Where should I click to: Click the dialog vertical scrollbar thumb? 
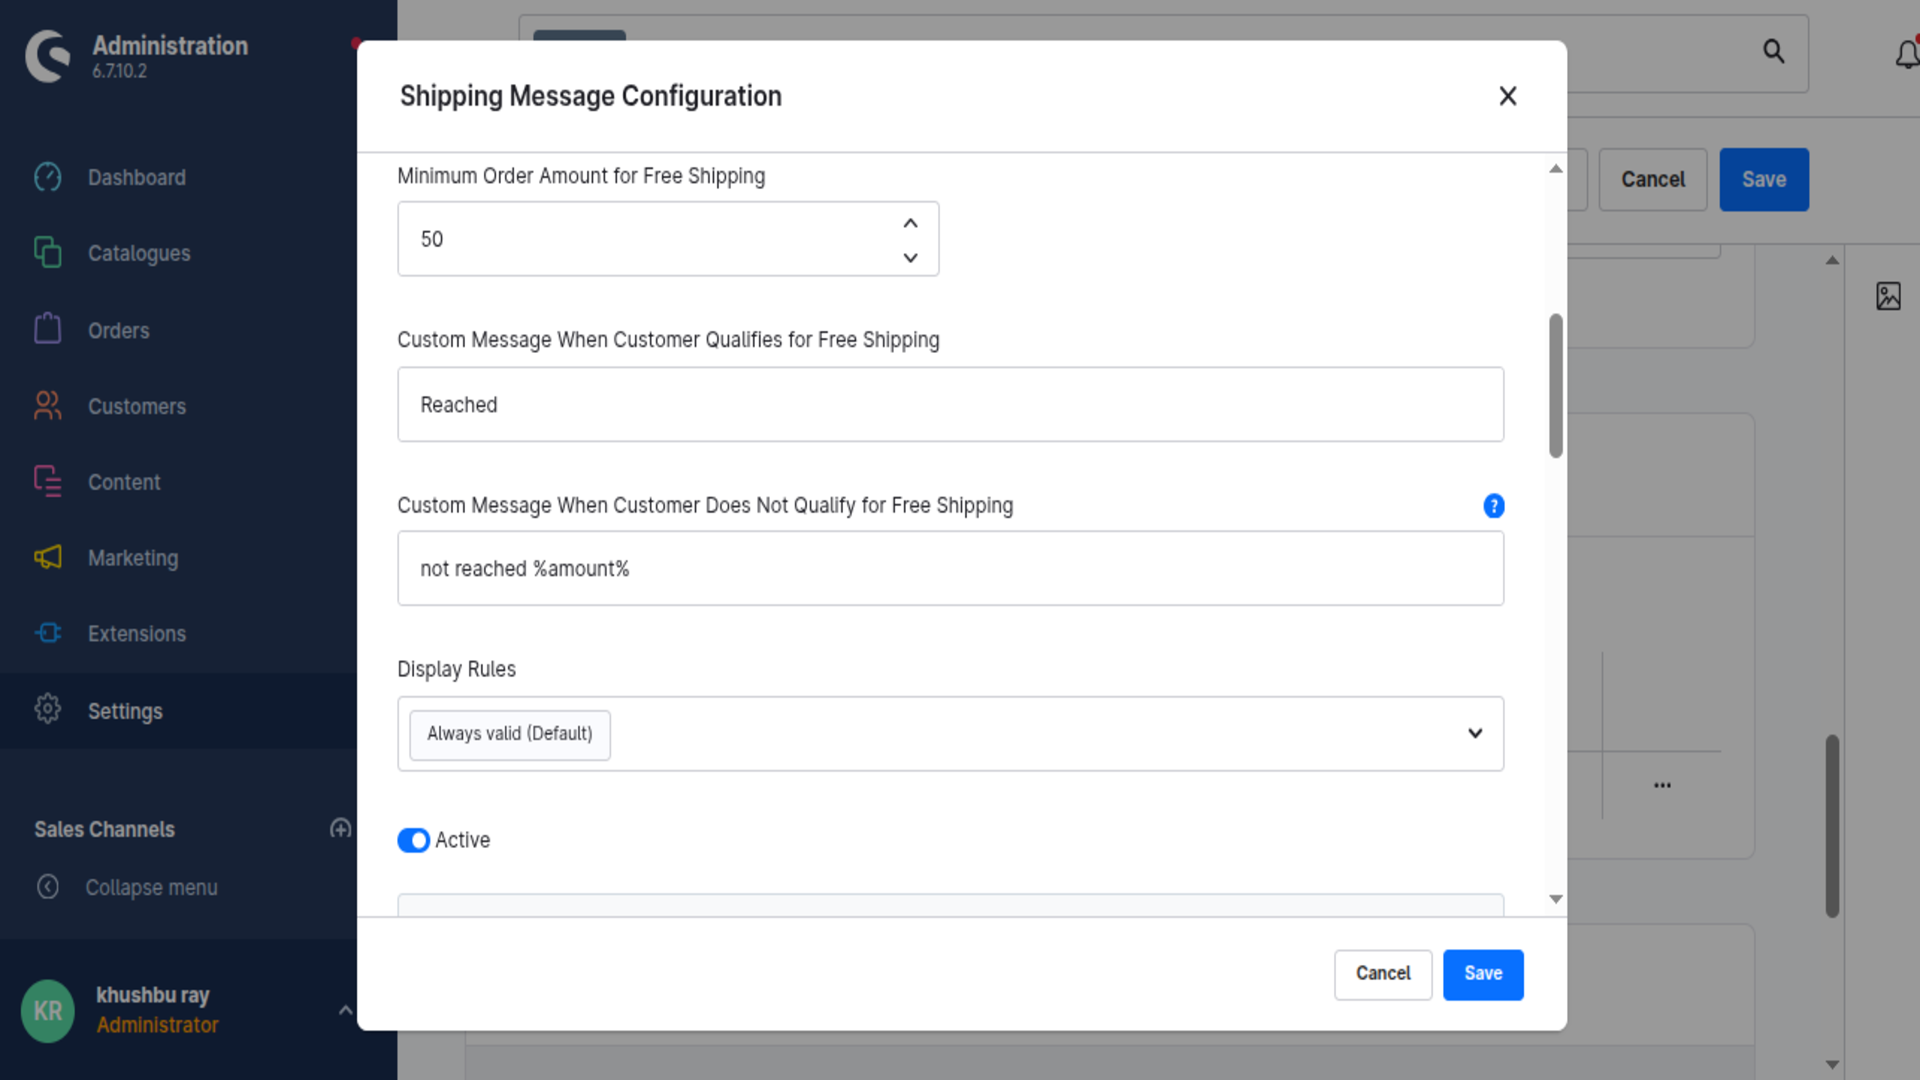pyautogui.click(x=1555, y=386)
